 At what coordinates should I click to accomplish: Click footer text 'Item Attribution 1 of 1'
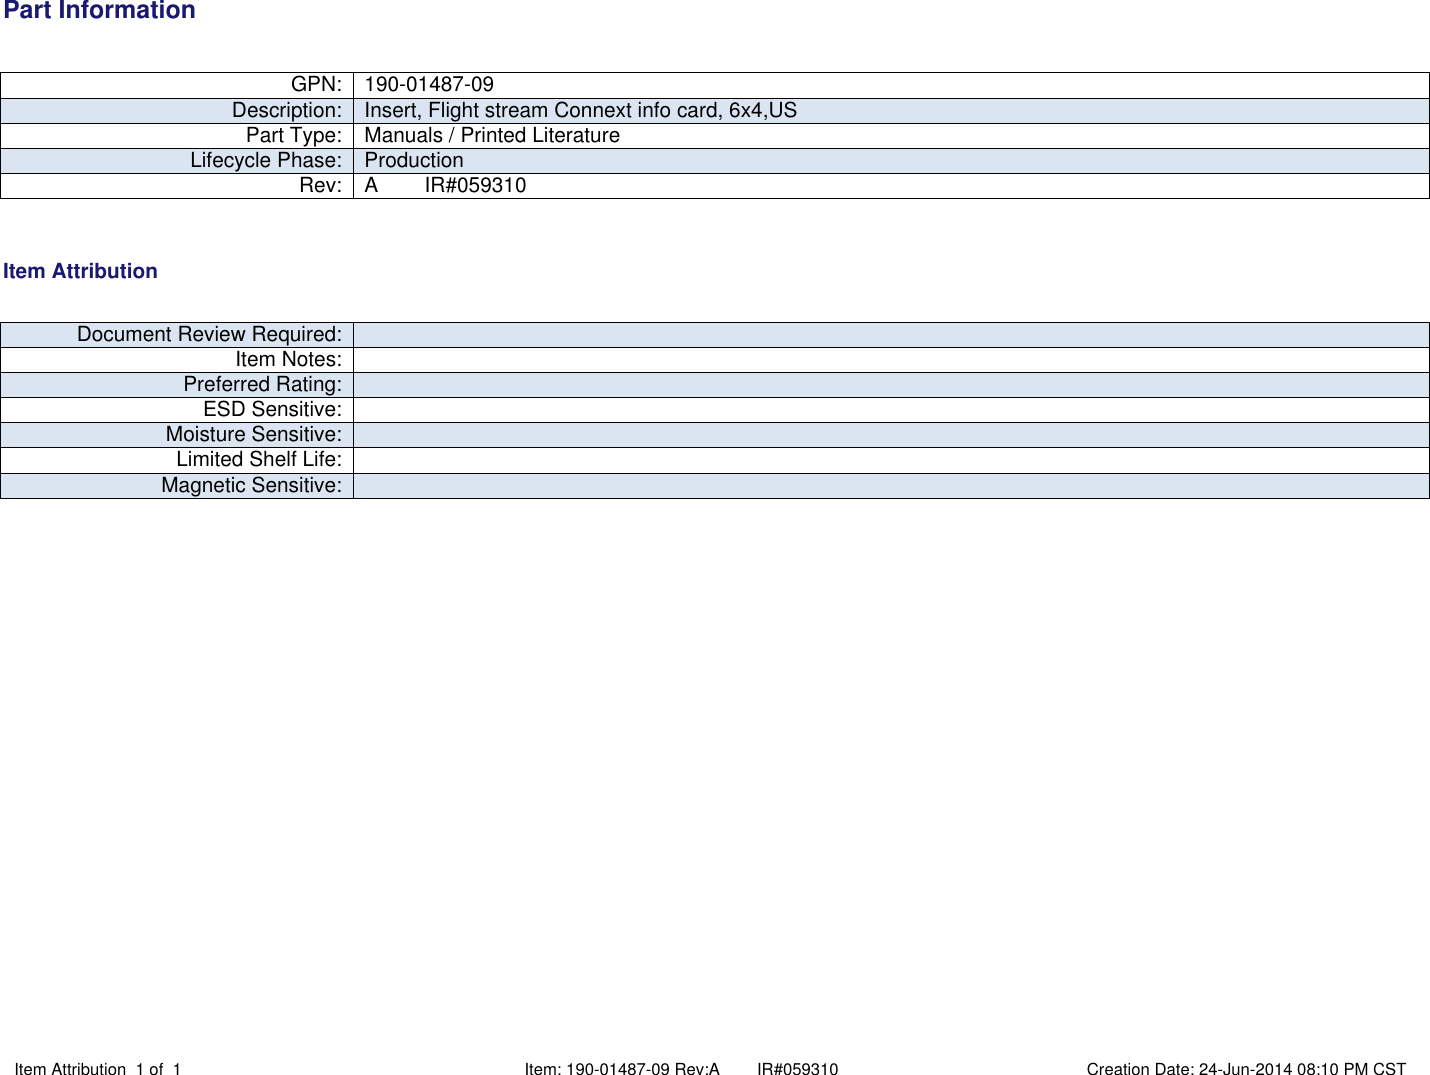[x=98, y=1069]
